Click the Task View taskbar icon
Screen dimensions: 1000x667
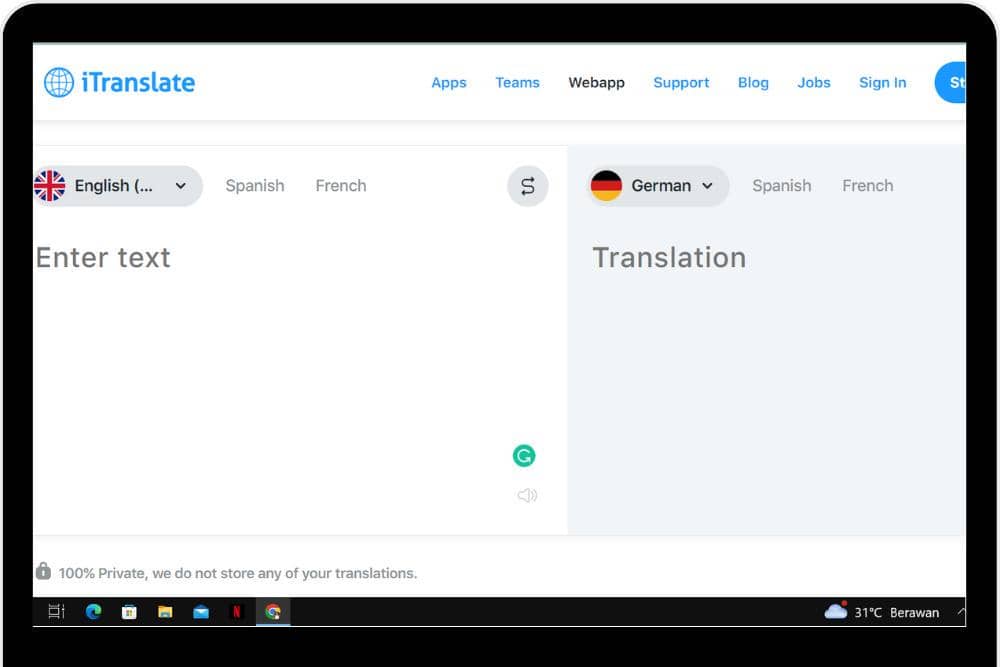click(57, 612)
